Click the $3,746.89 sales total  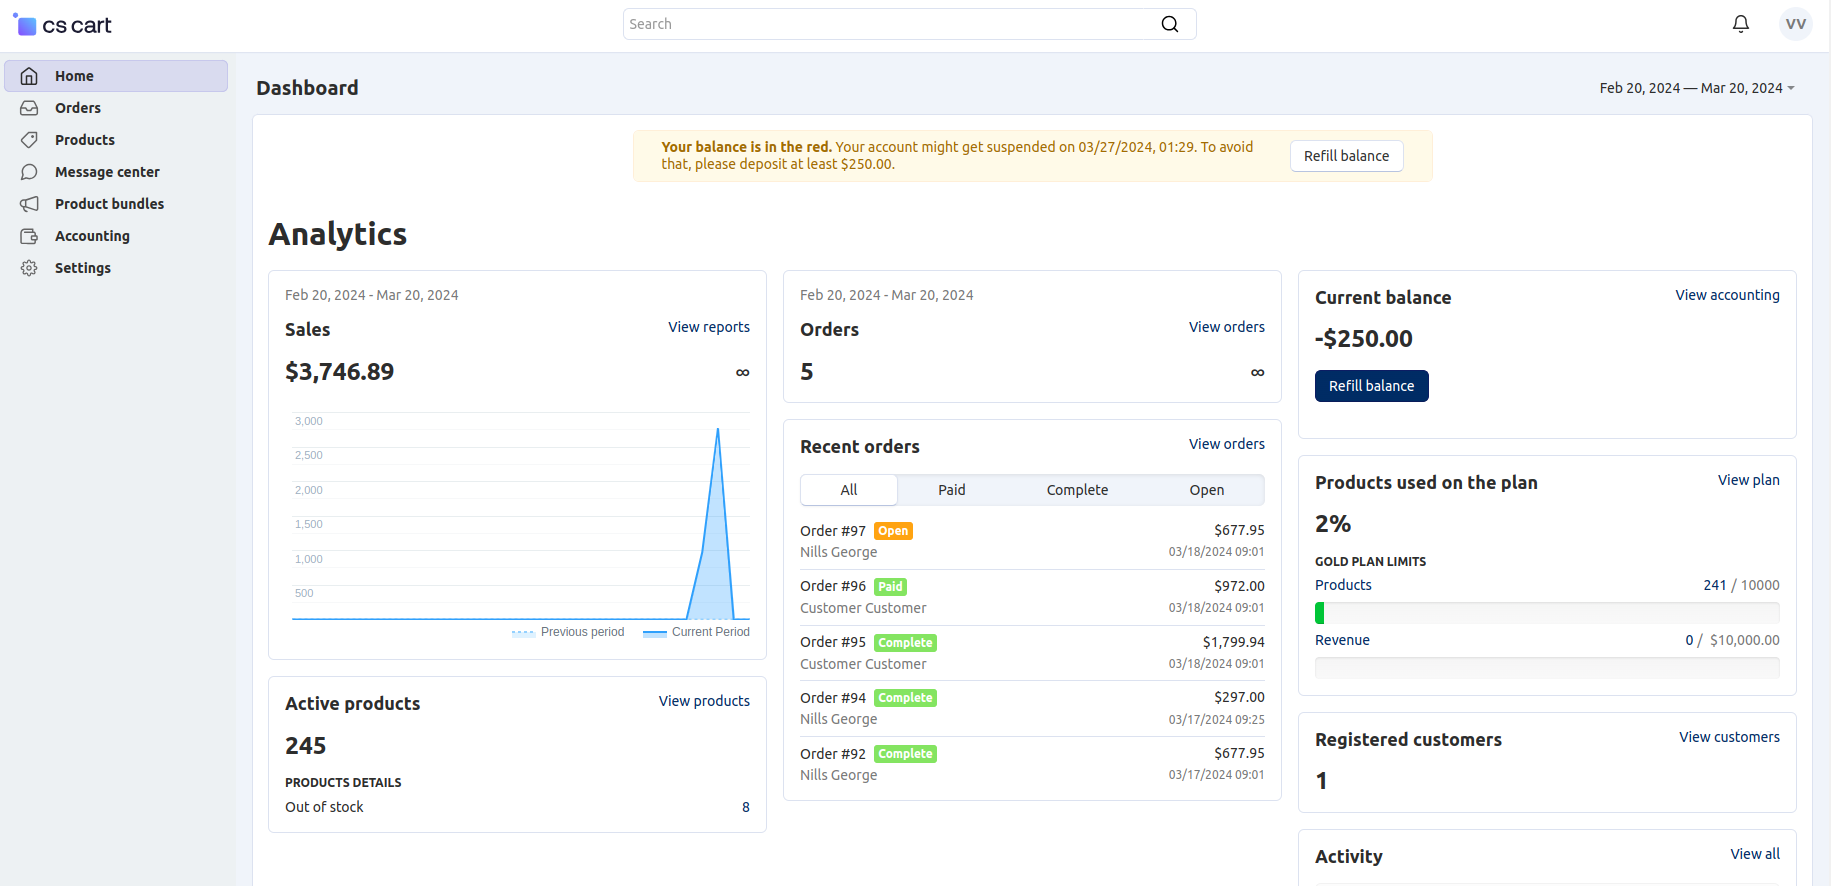[339, 372]
